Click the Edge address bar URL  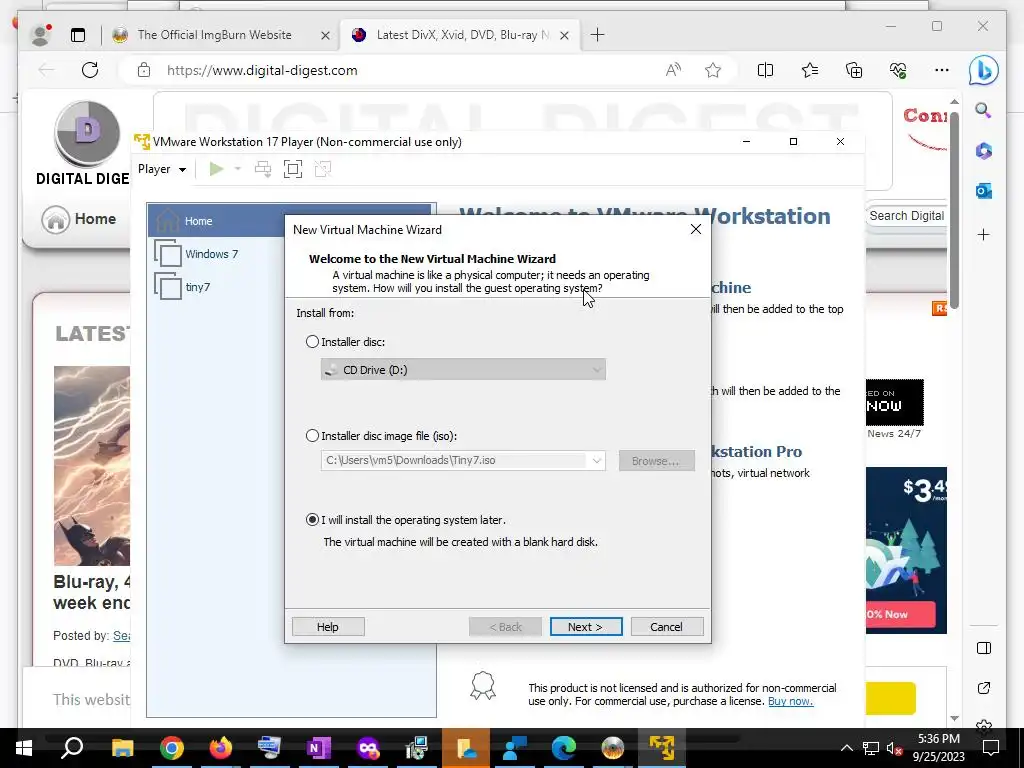point(262,71)
